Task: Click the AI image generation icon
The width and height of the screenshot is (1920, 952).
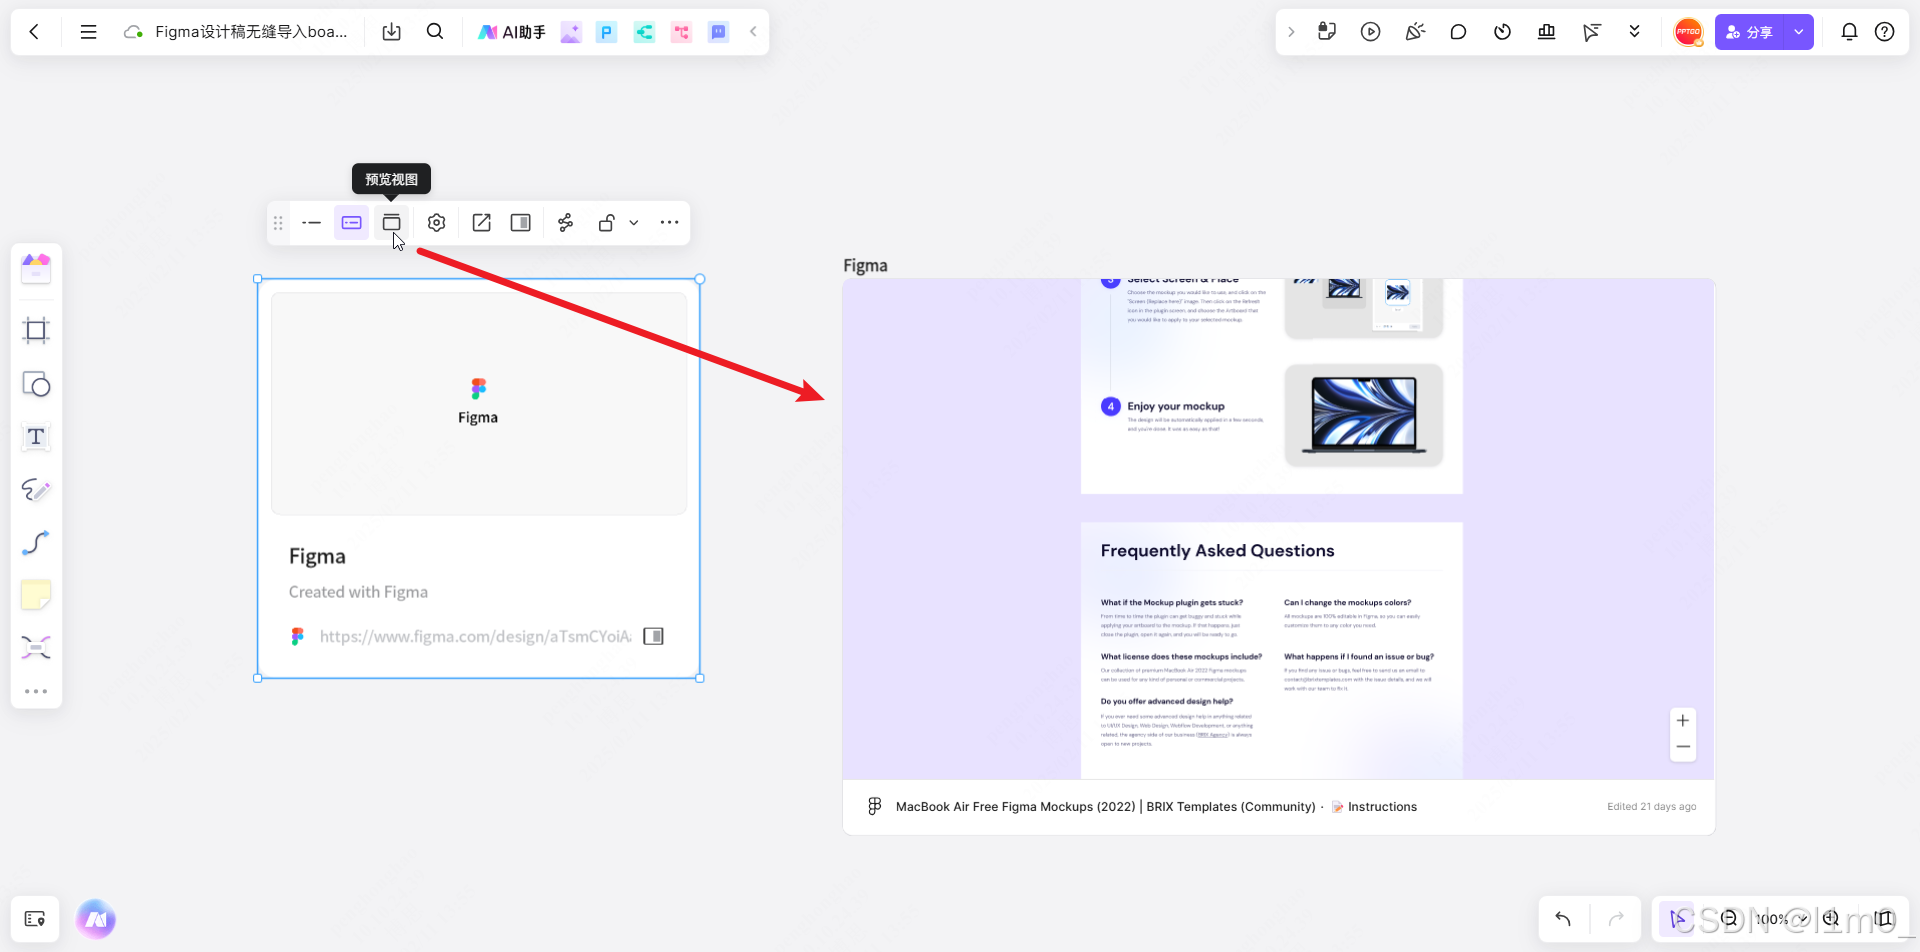Action: click(x=571, y=32)
